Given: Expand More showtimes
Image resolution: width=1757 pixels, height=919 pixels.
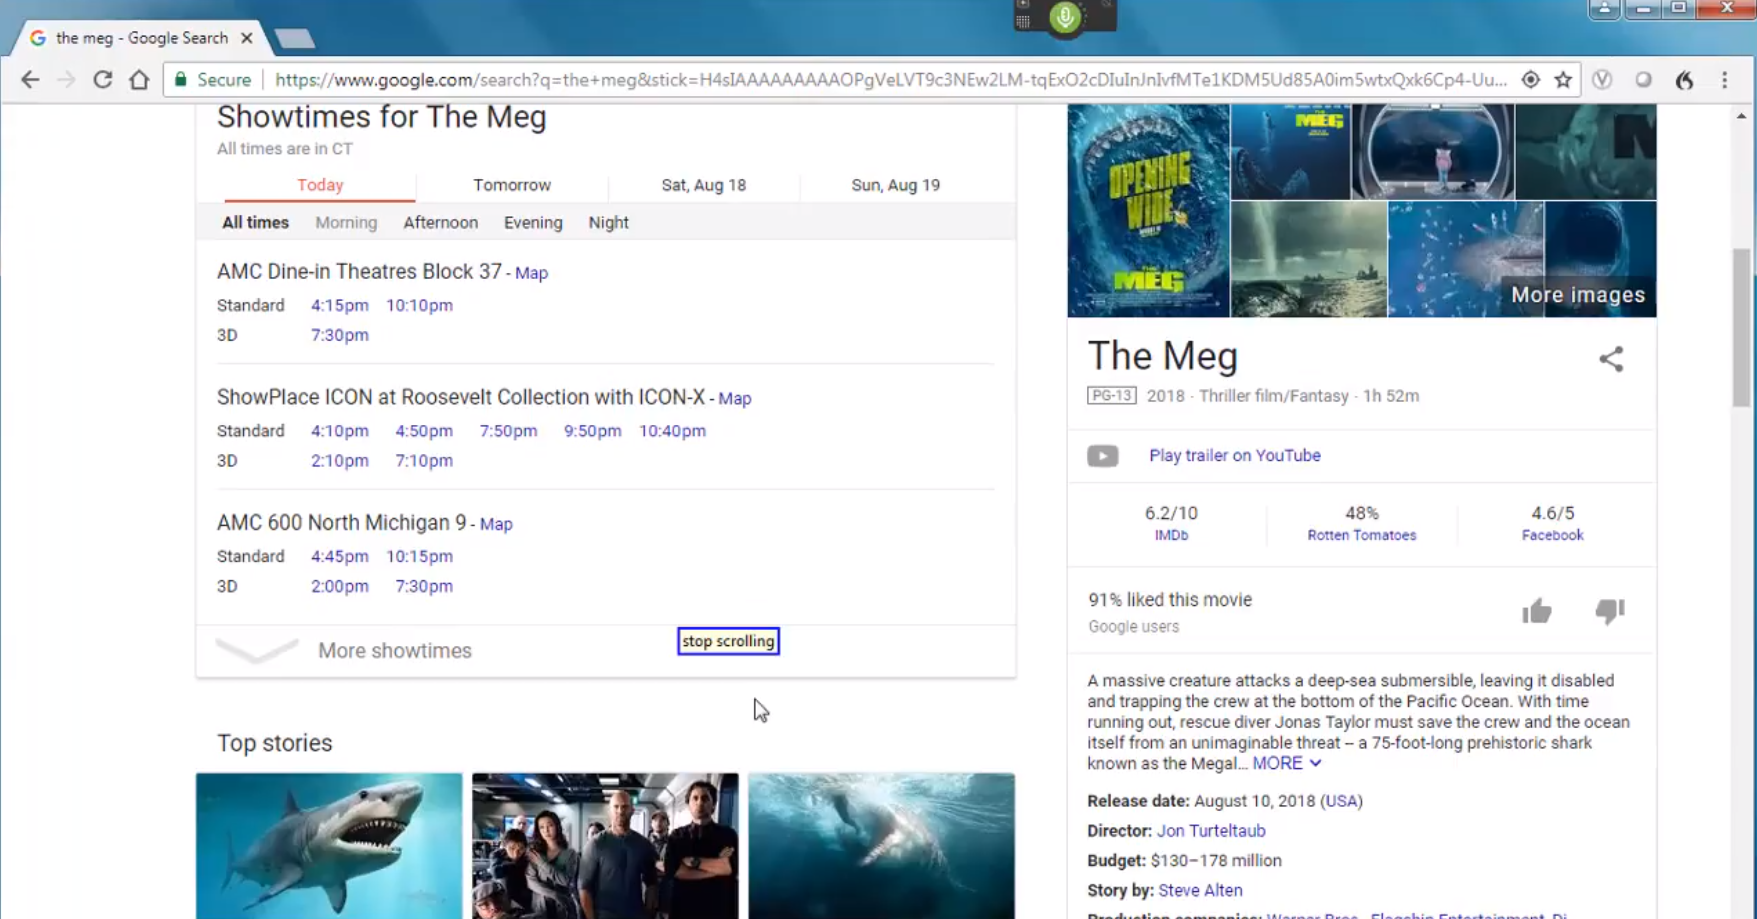Looking at the screenshot, I should 394,651.
